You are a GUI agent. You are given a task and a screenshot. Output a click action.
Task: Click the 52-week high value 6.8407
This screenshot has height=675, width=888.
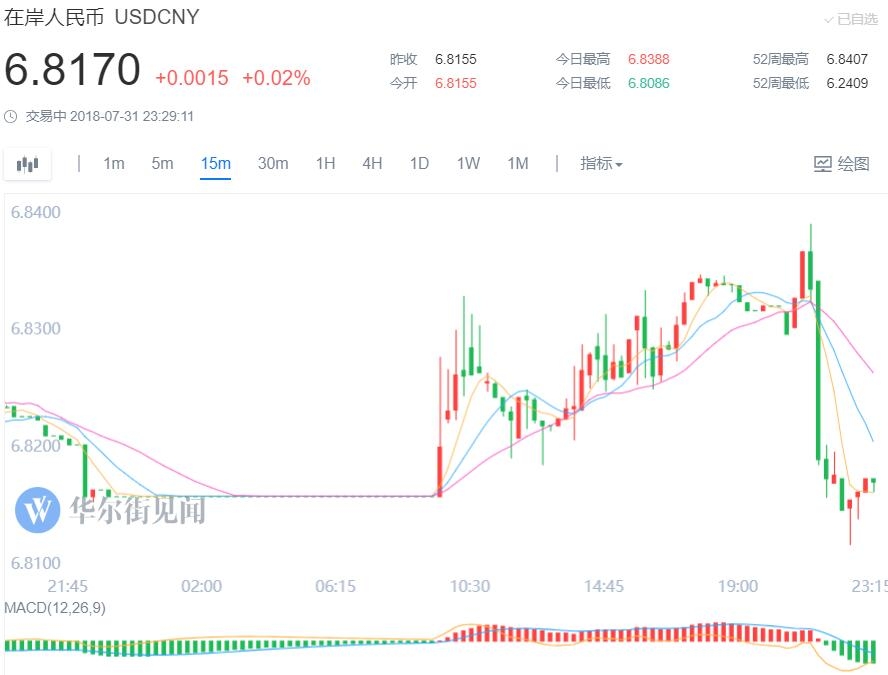(847, 59)
